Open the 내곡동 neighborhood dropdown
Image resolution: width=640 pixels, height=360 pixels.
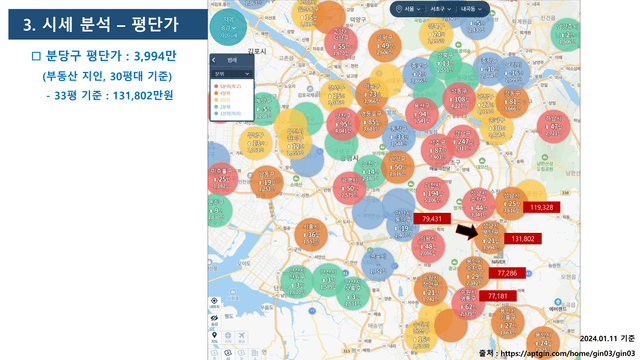[x=471, y=9]
